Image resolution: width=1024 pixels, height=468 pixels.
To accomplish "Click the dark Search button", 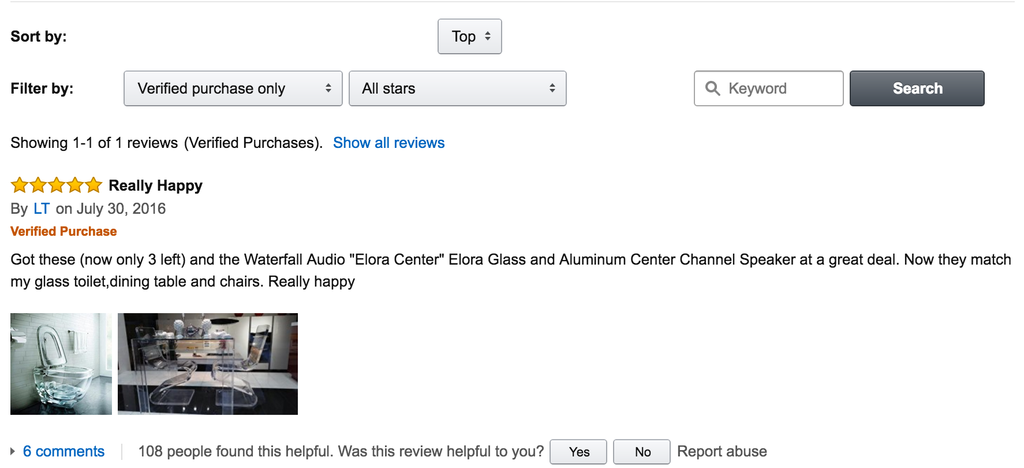I will point(917,89).
